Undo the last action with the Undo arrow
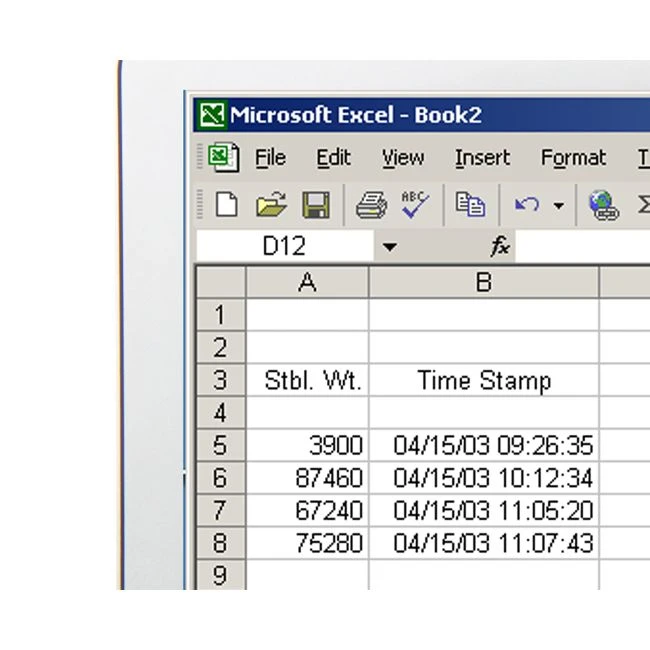 tap(527, 205)
